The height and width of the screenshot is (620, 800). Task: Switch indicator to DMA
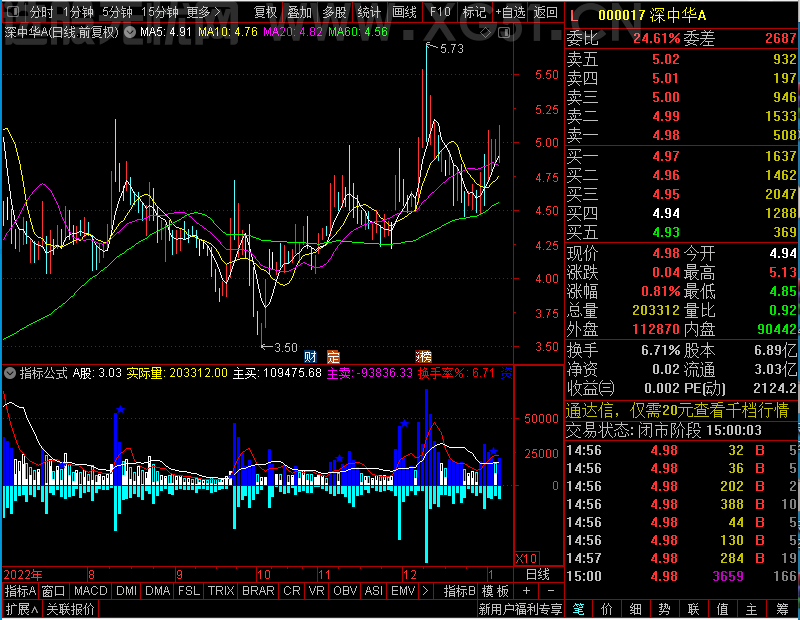point(158,591)
